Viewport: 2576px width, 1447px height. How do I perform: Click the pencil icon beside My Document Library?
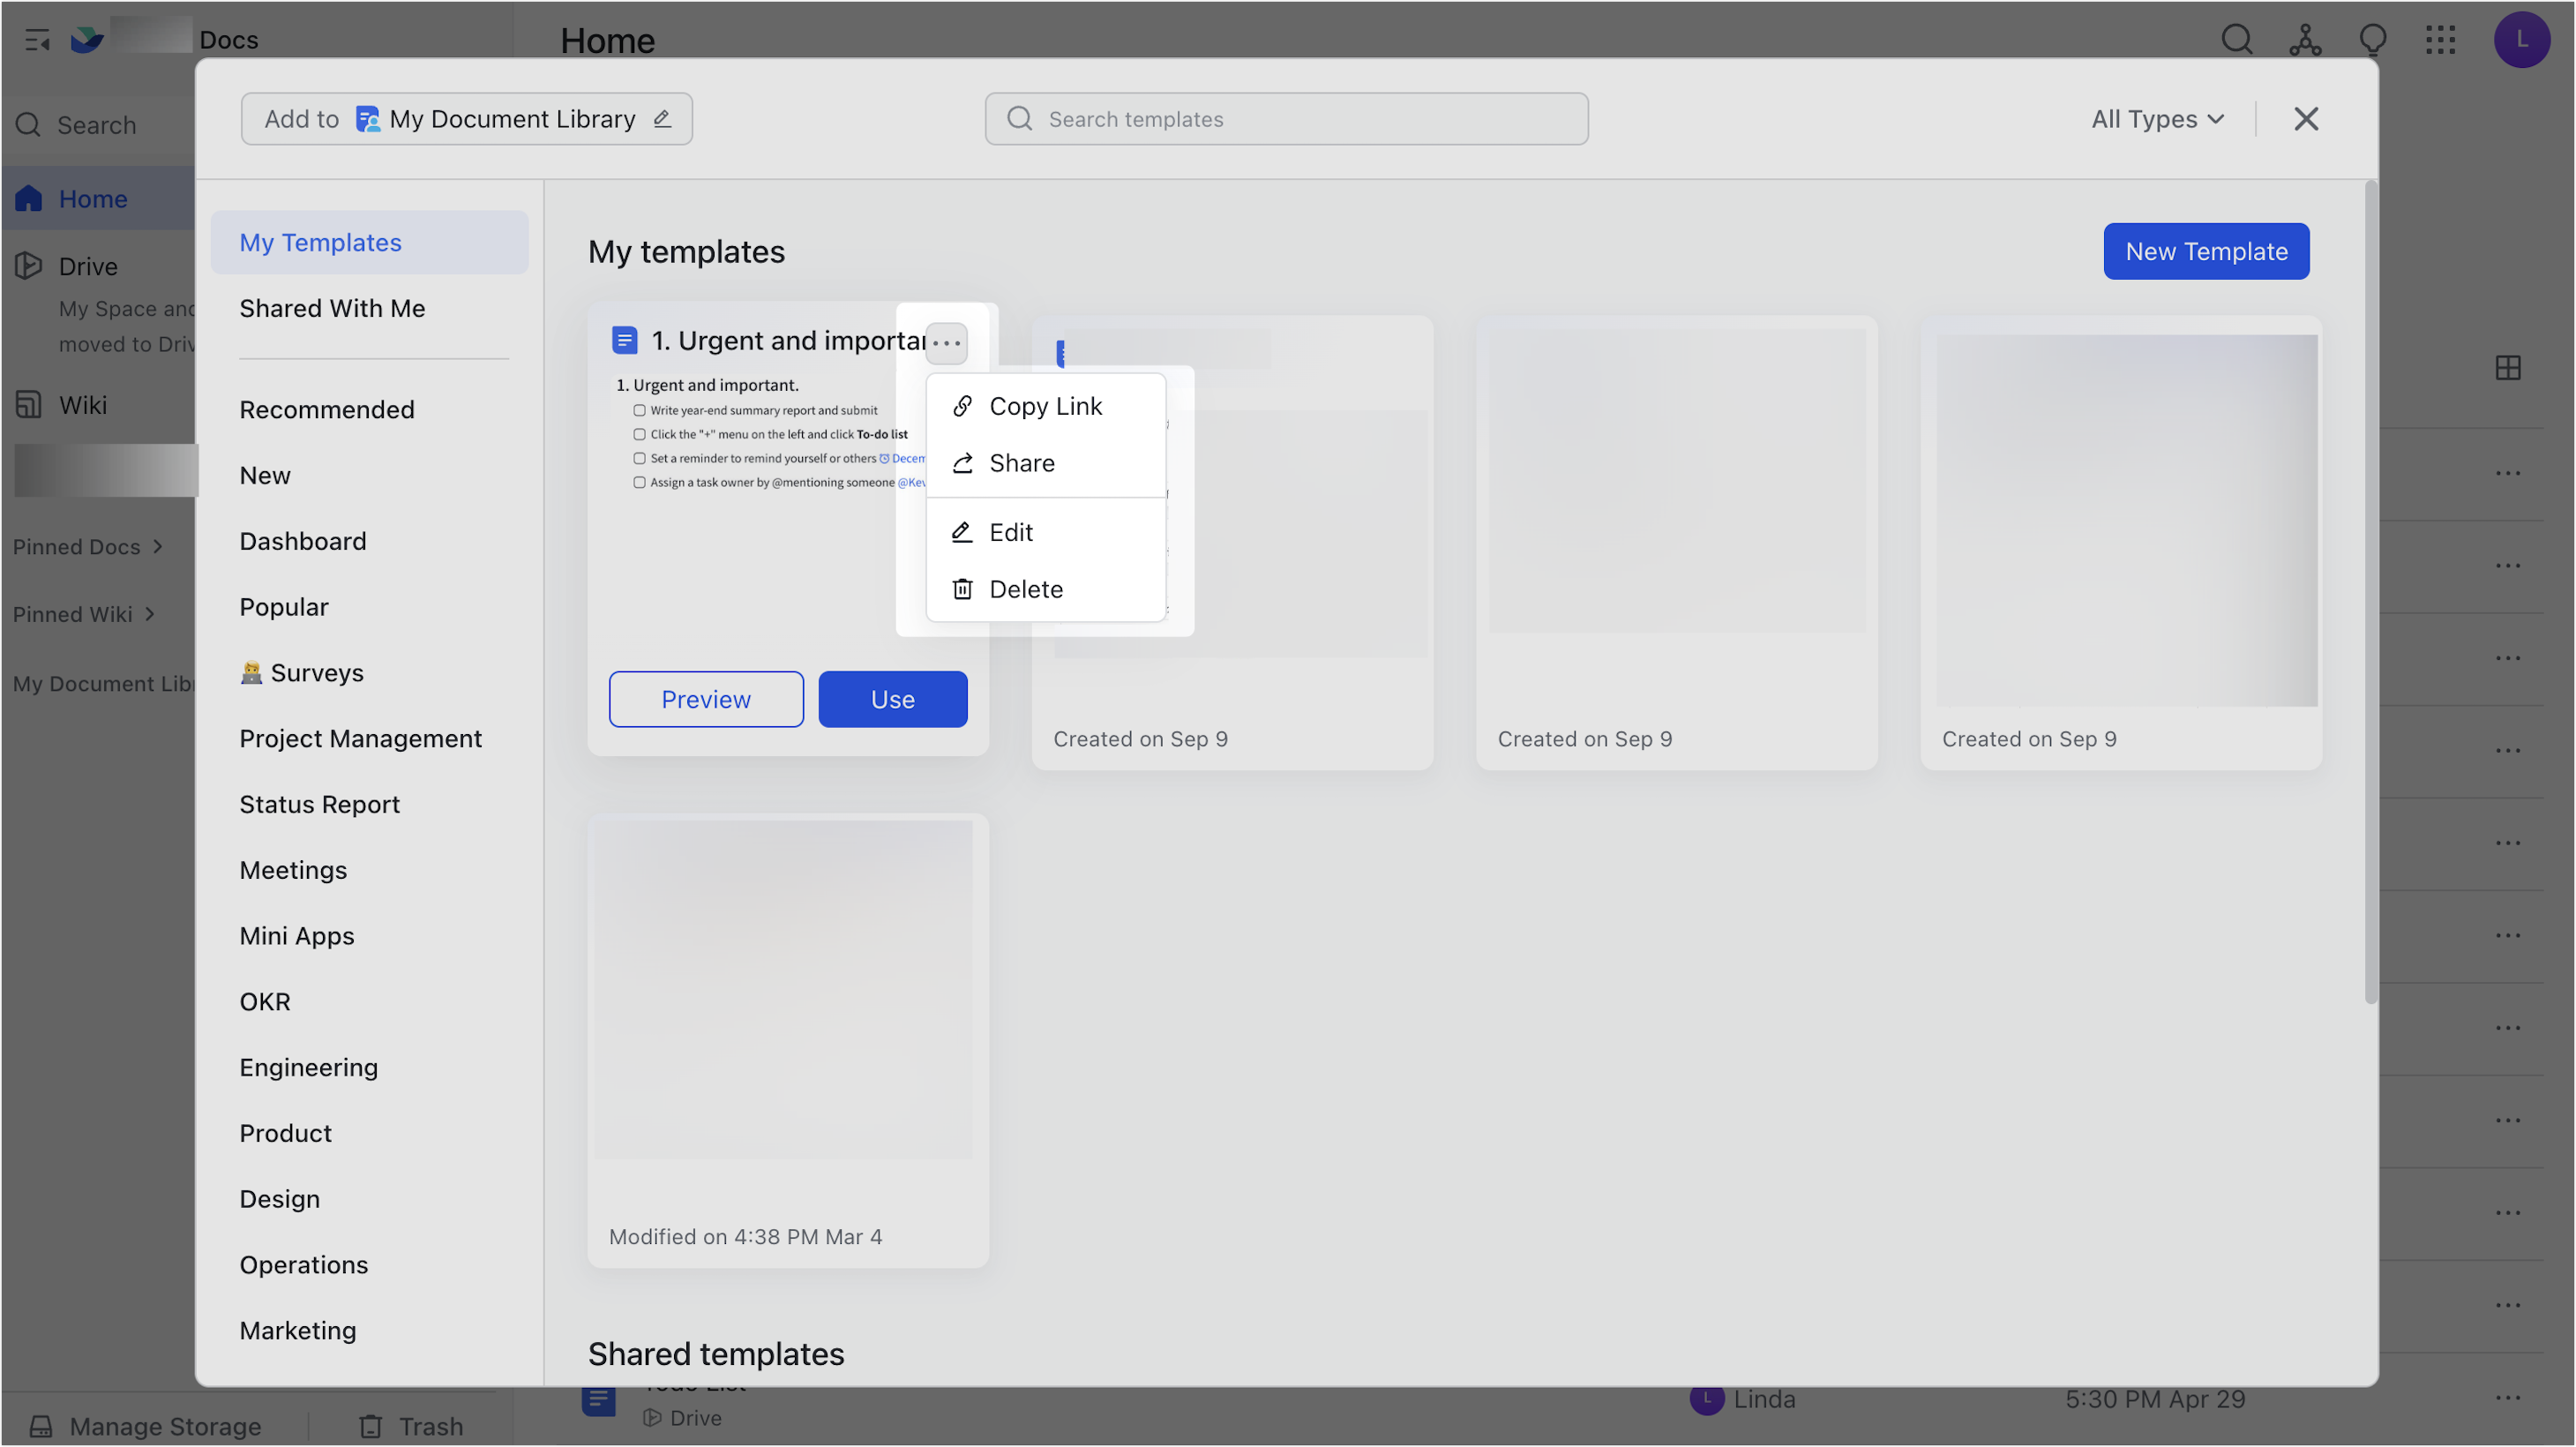(662, 119)
